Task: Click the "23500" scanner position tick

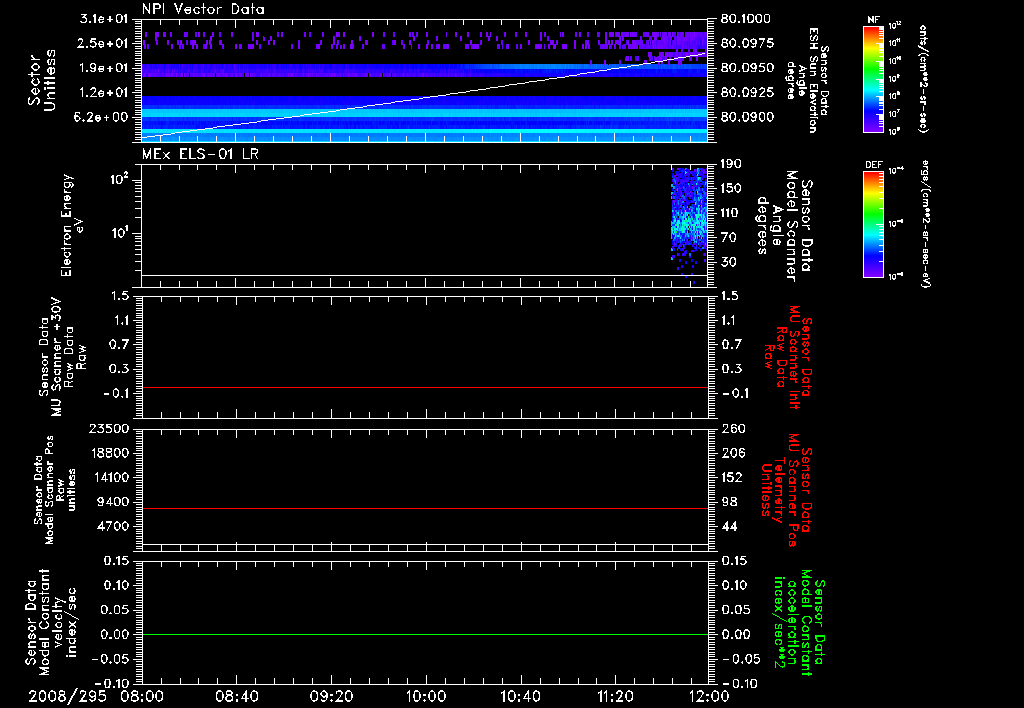Action: tap(108, 428)
